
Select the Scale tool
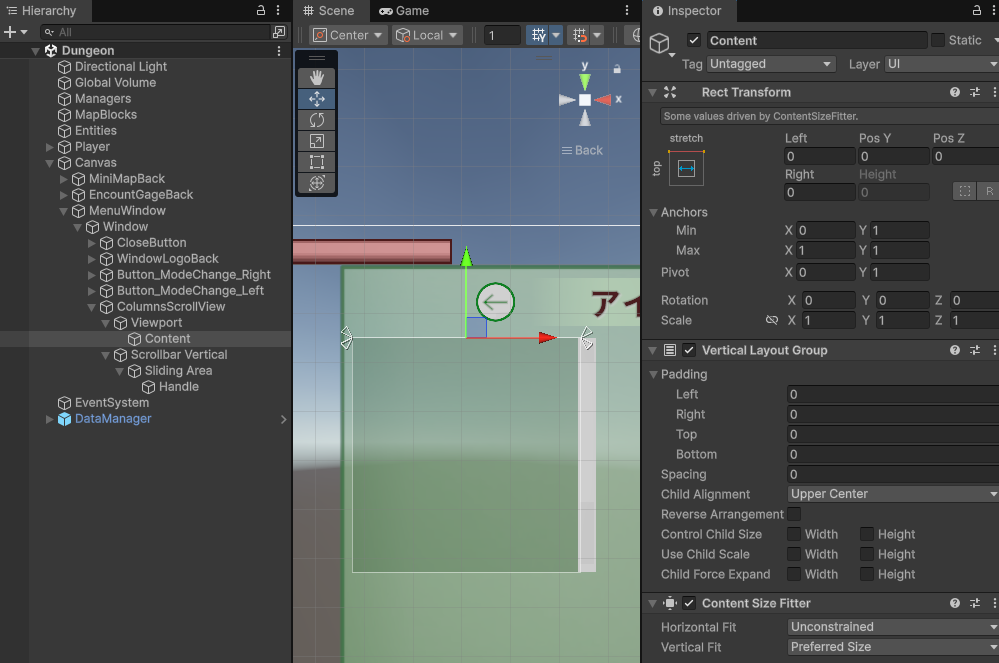[x=317, y=141]
